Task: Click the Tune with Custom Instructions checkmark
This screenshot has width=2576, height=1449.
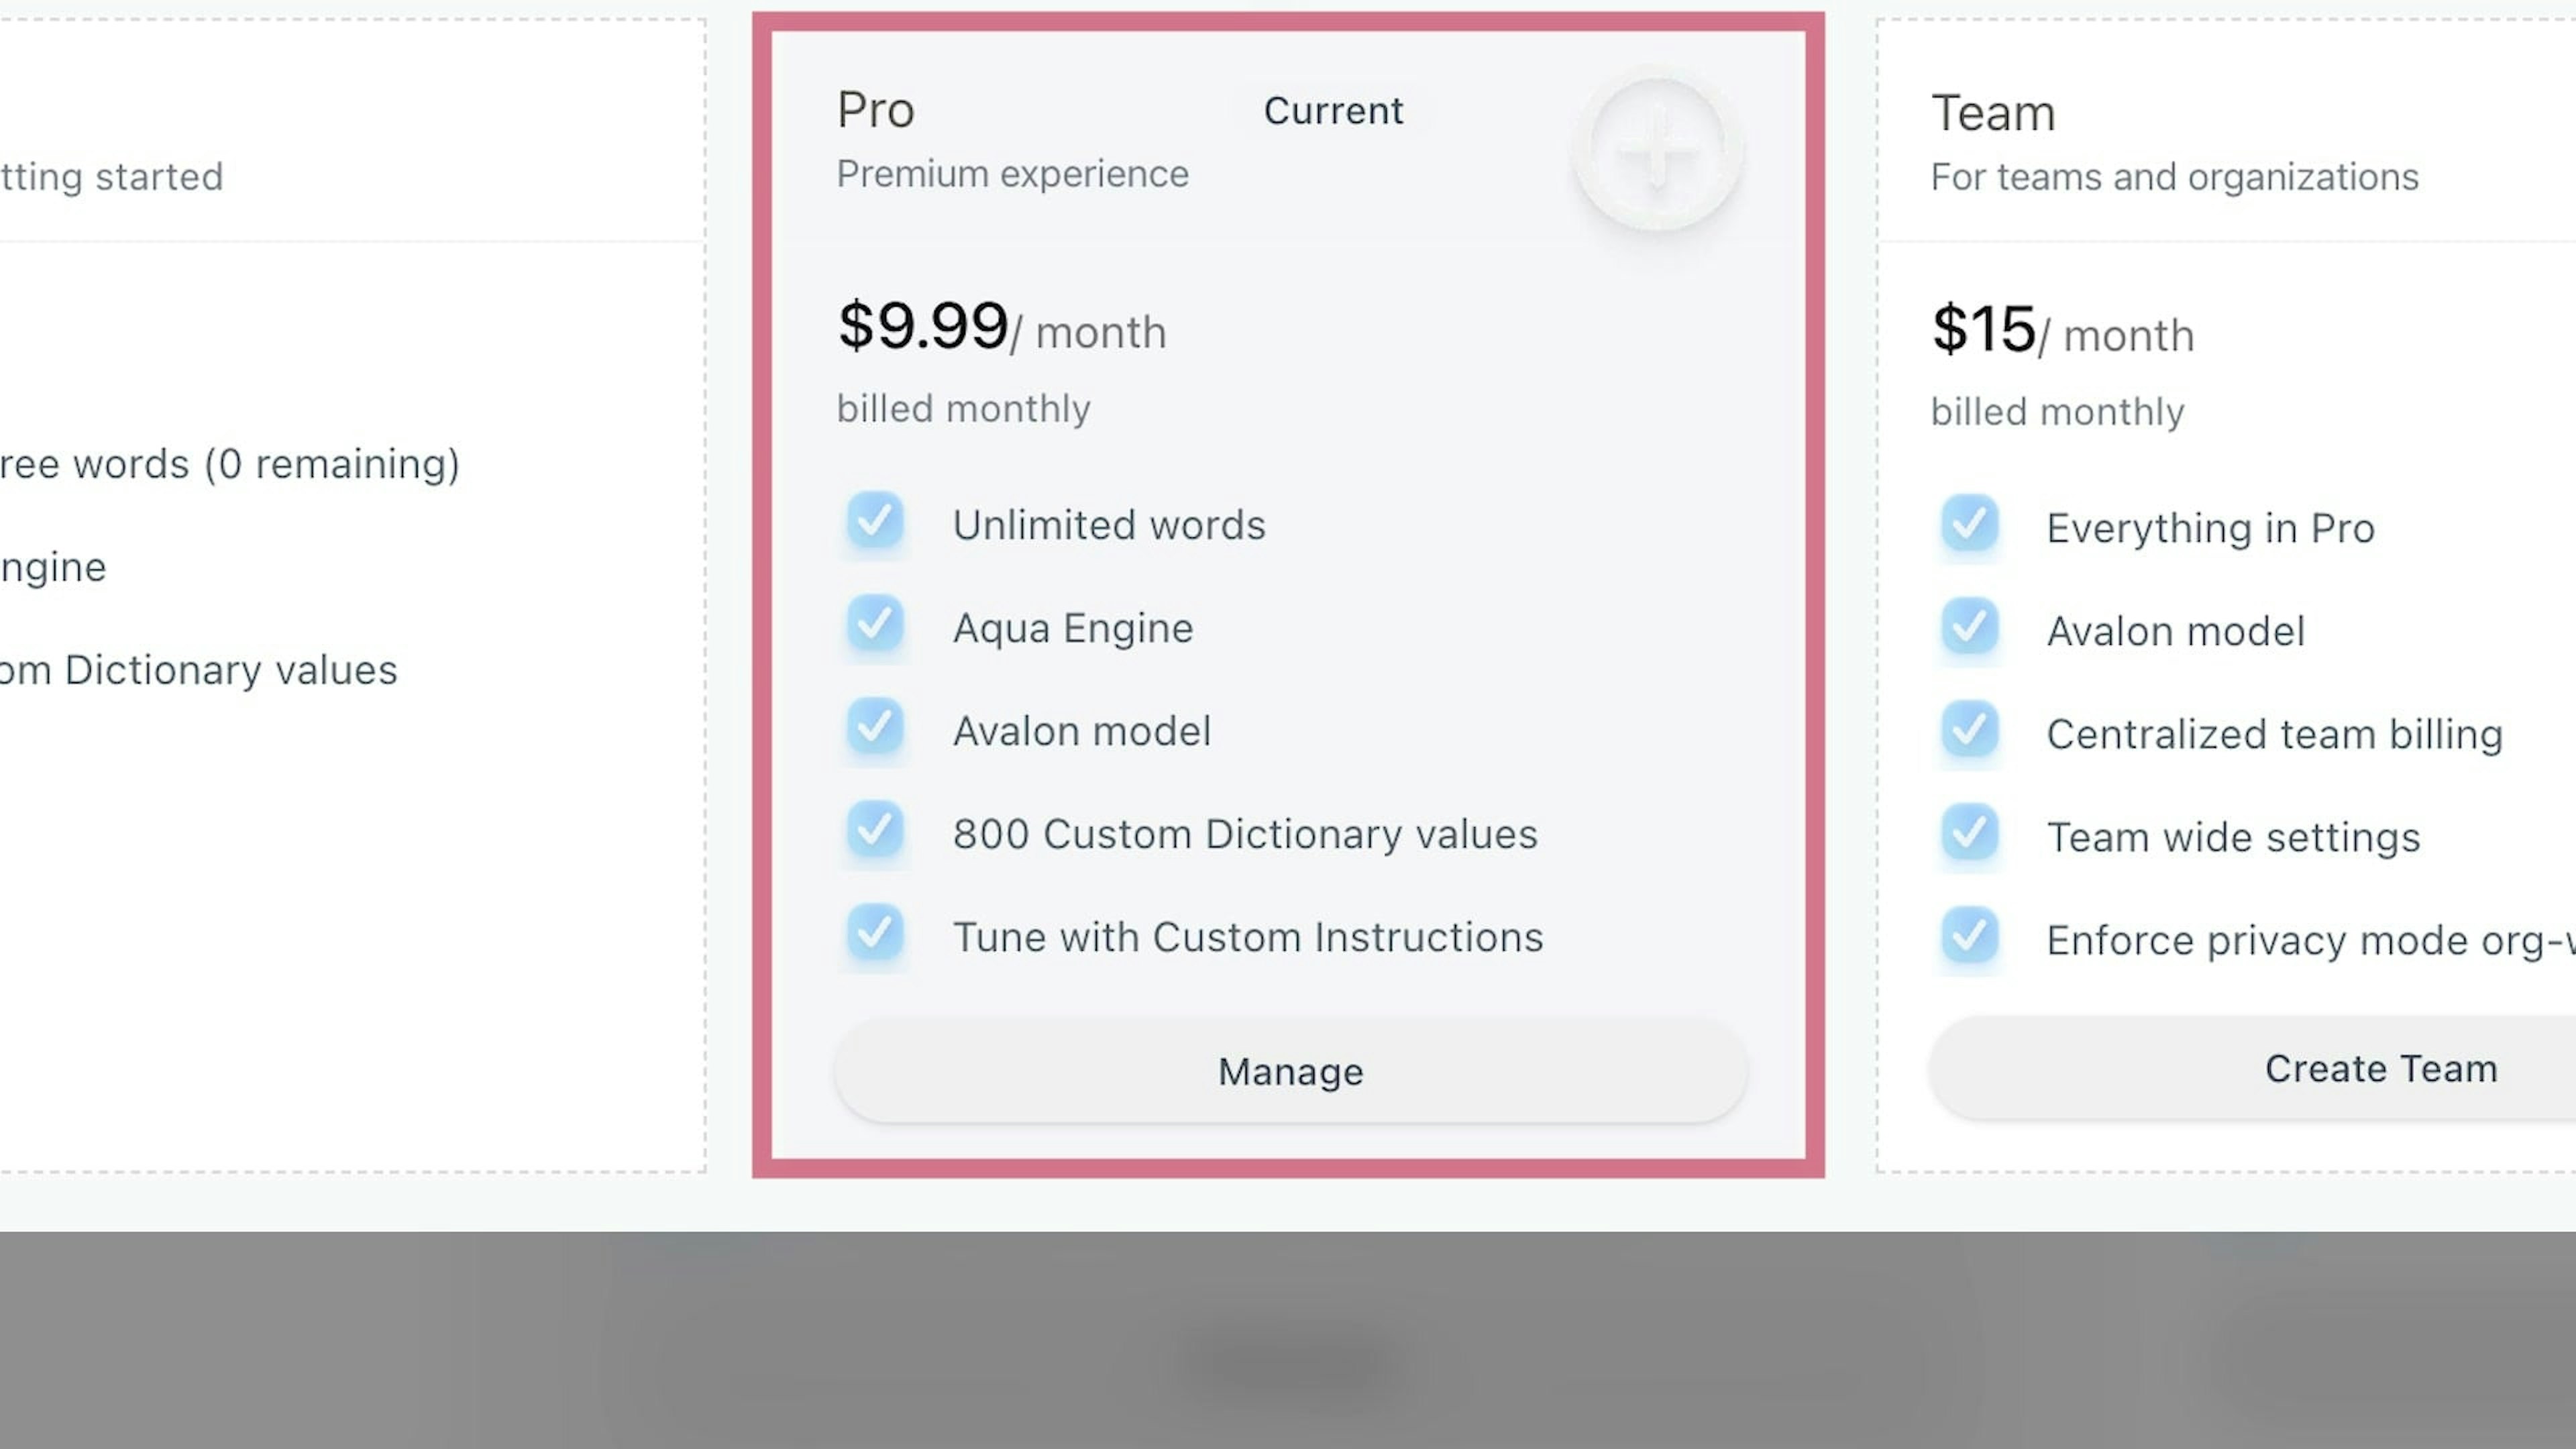Action: 875,933
